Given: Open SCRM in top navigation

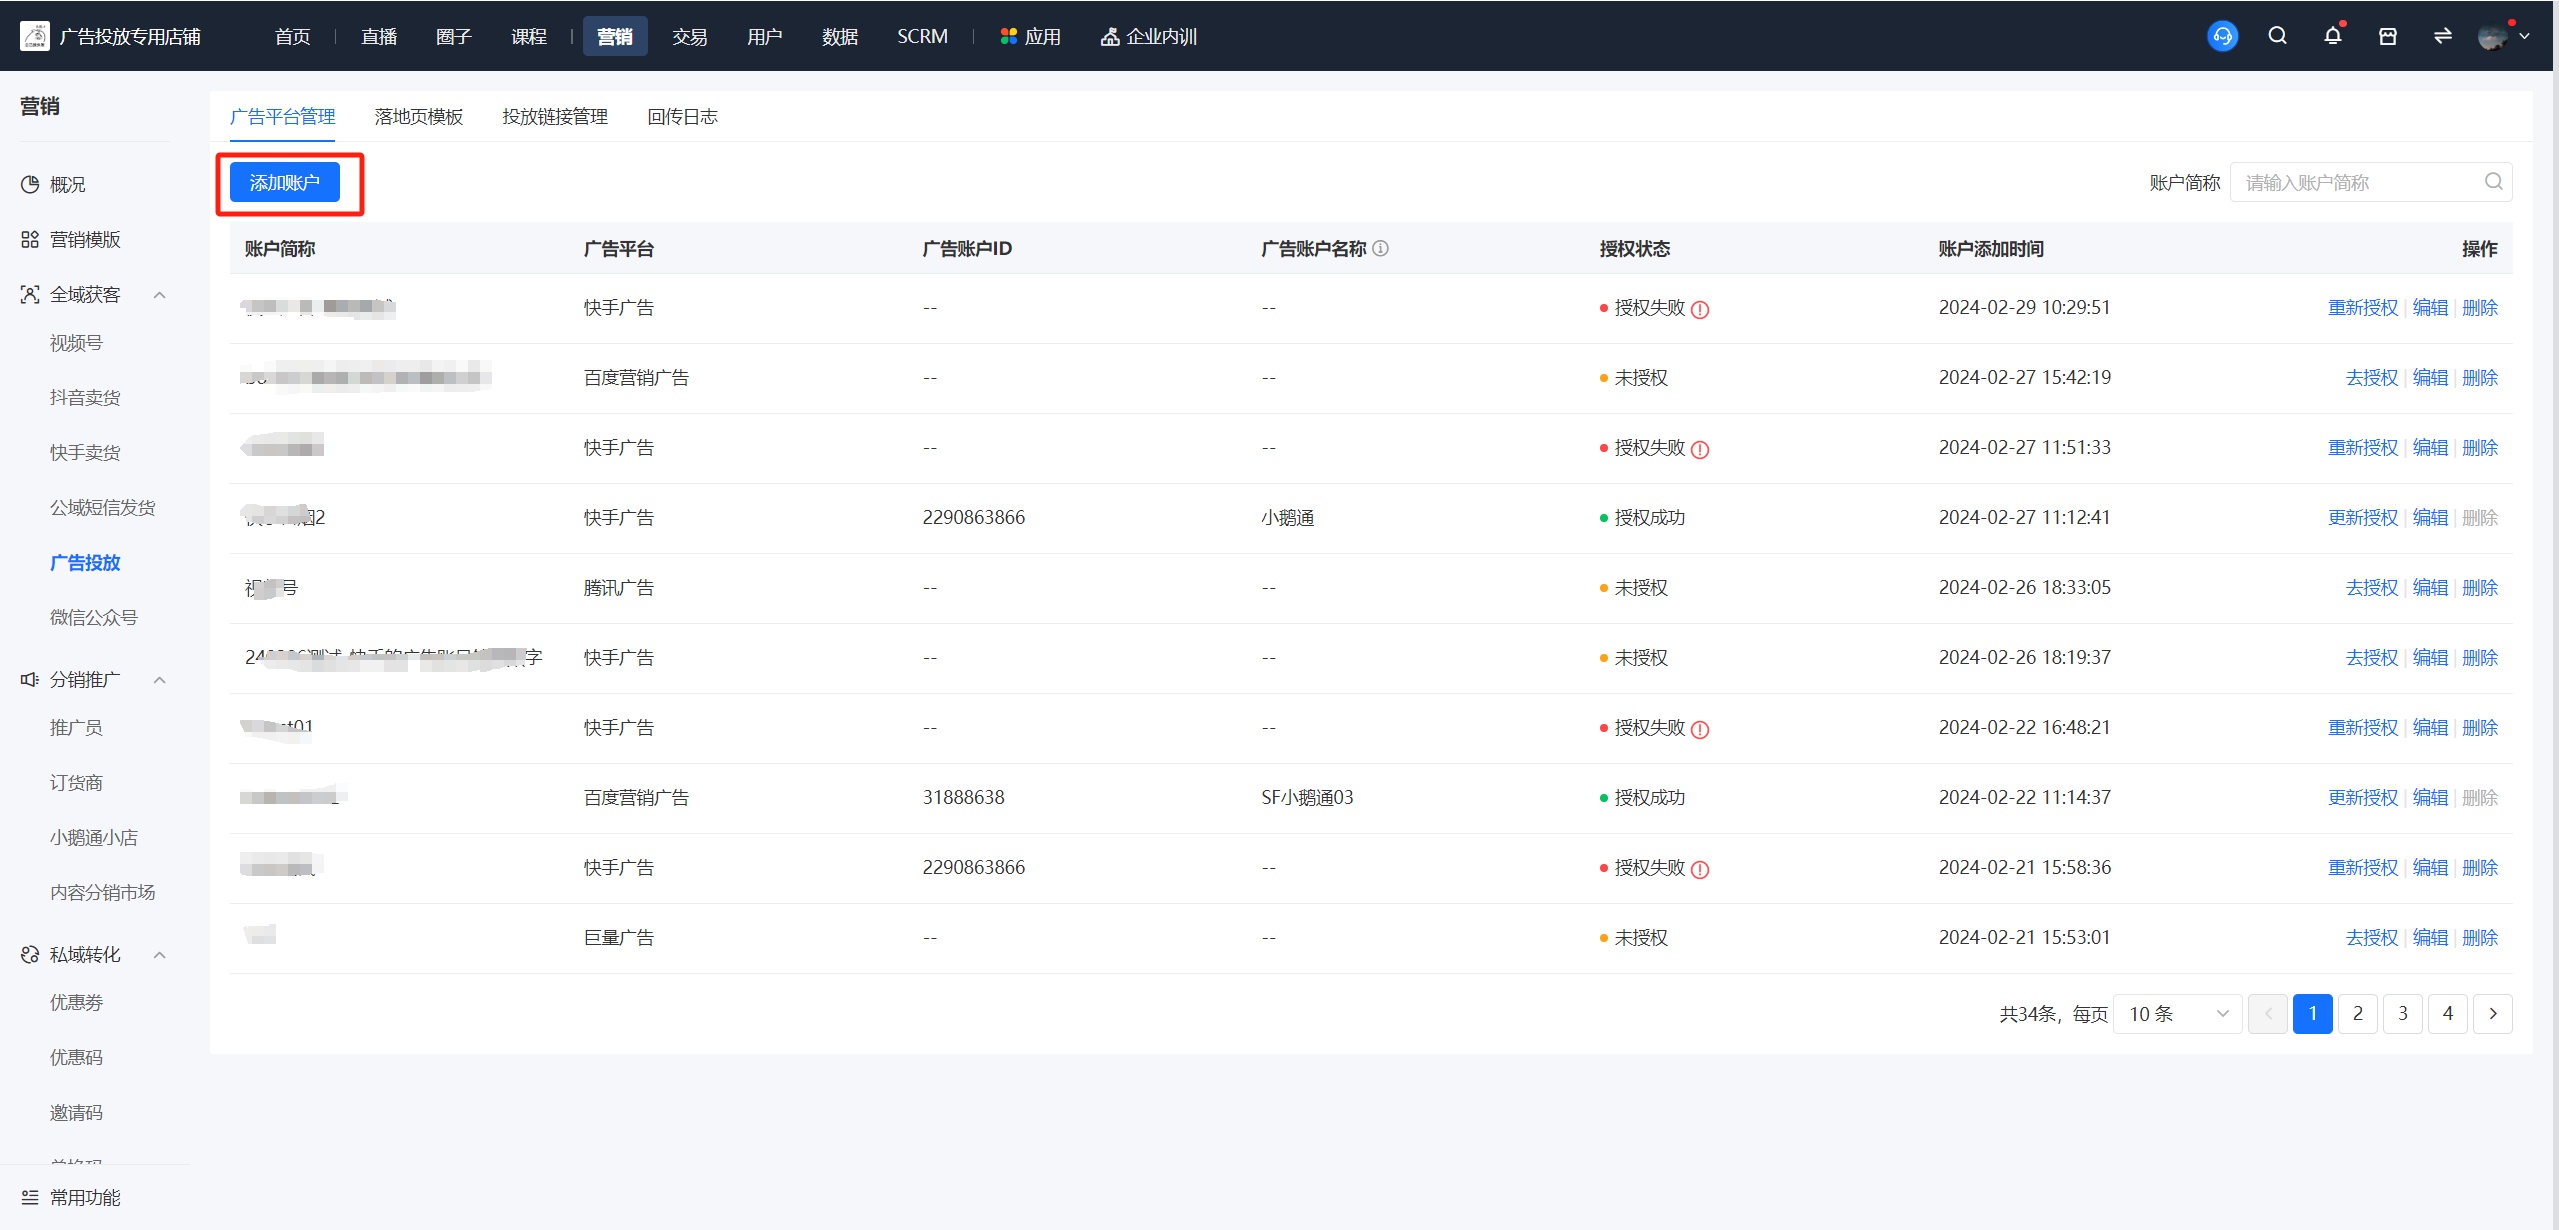Looking at the screenshot, I should coord(922,36).
